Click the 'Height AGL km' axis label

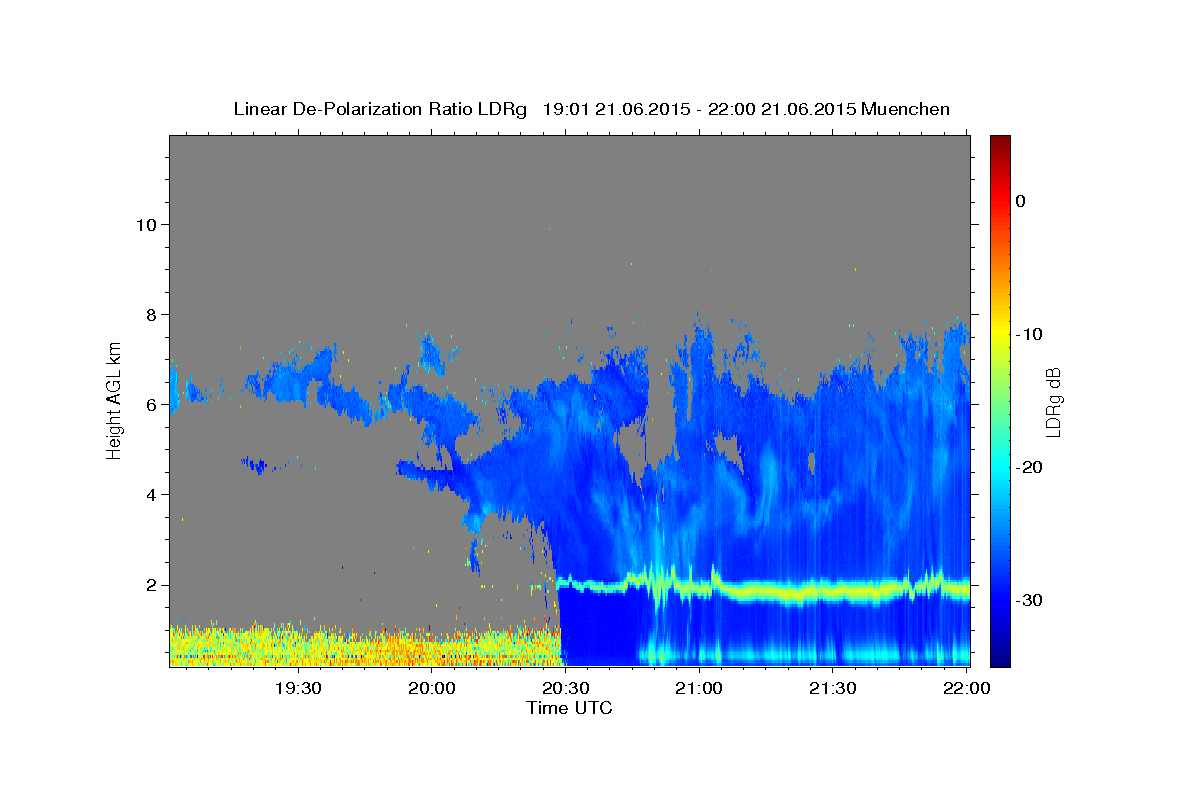(x=114, y=400)
